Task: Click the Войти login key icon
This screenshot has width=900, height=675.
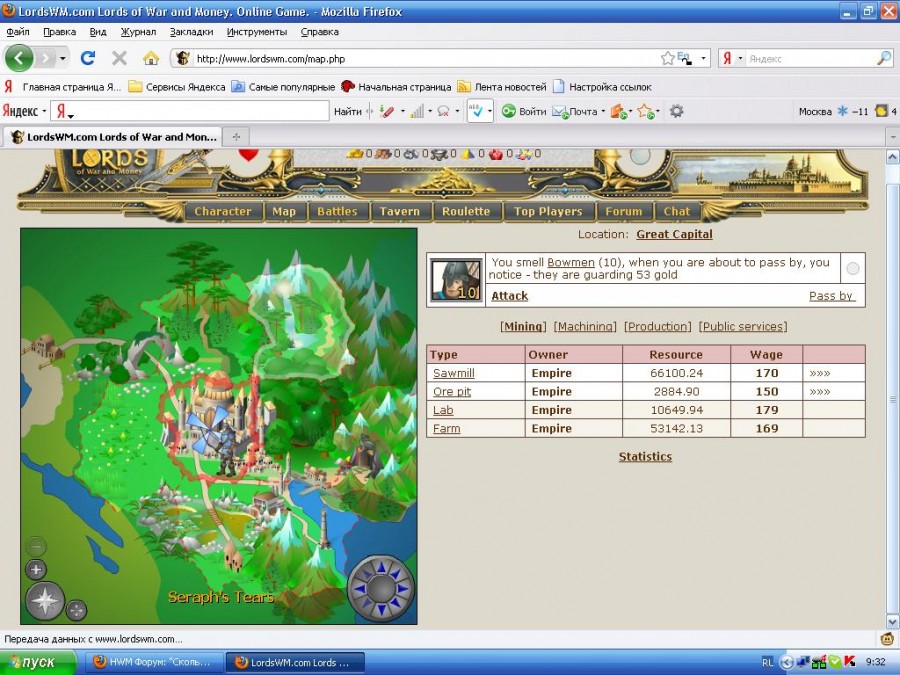Action: click(x=509, y=111)
